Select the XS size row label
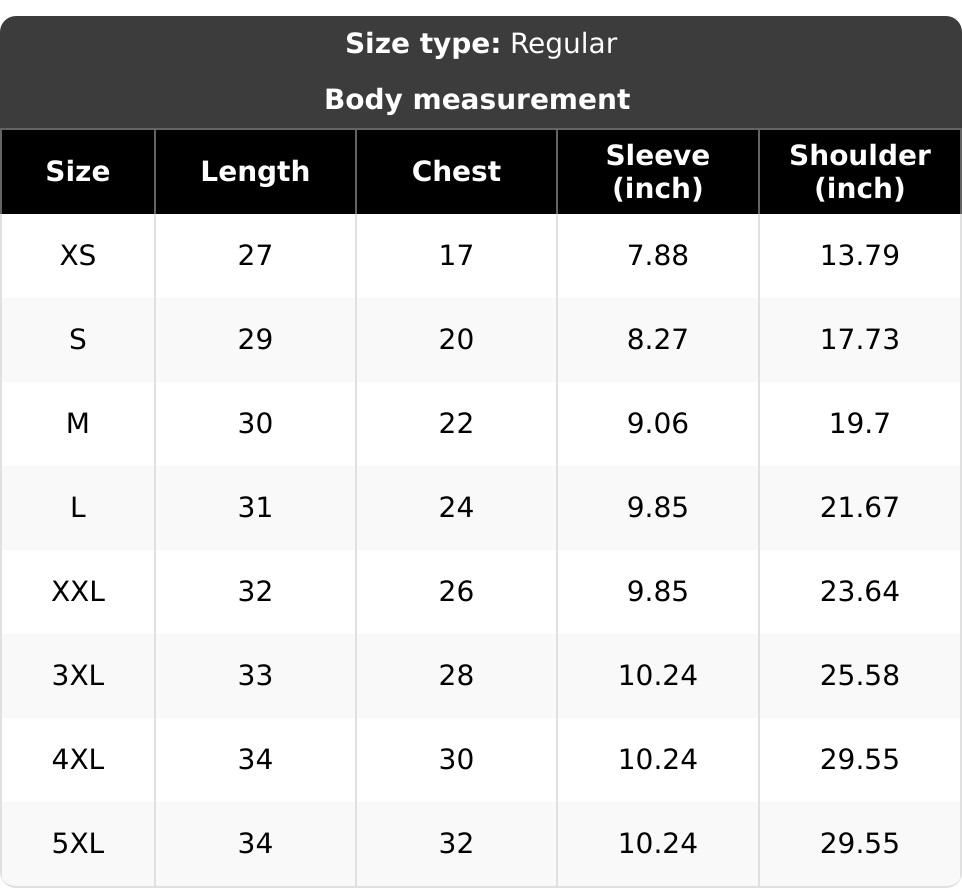Screen dimensions: 962x888 click(78, 255)
